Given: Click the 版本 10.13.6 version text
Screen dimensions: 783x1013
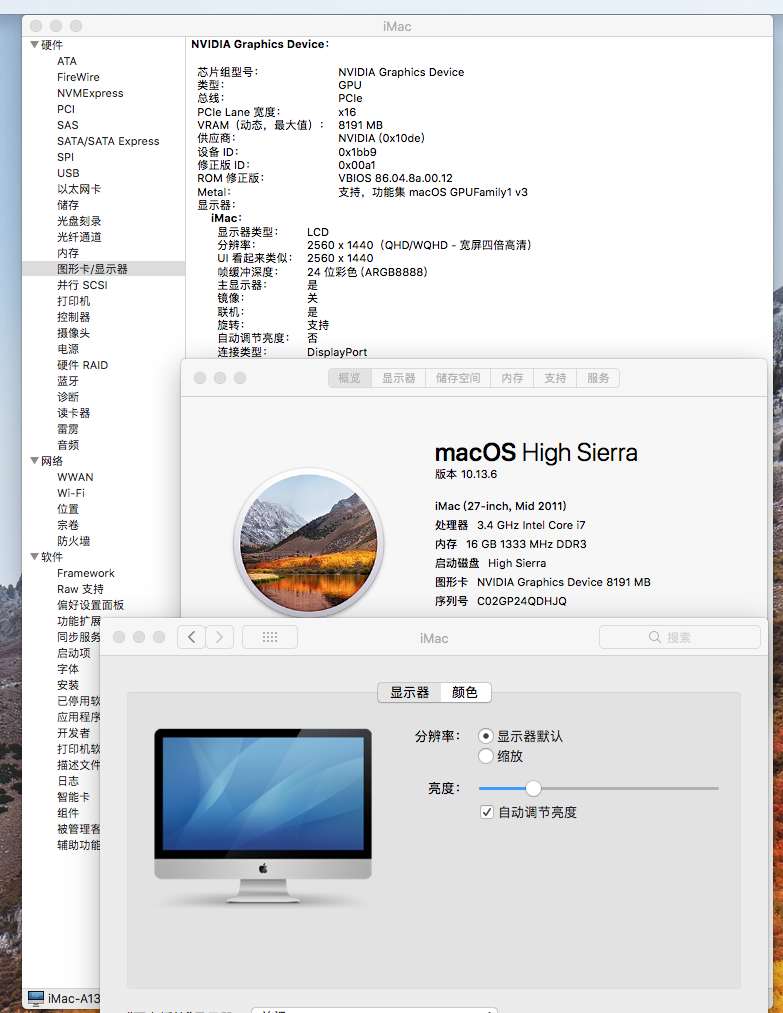Looking at the screenshot, I should (x=466, y=474).
